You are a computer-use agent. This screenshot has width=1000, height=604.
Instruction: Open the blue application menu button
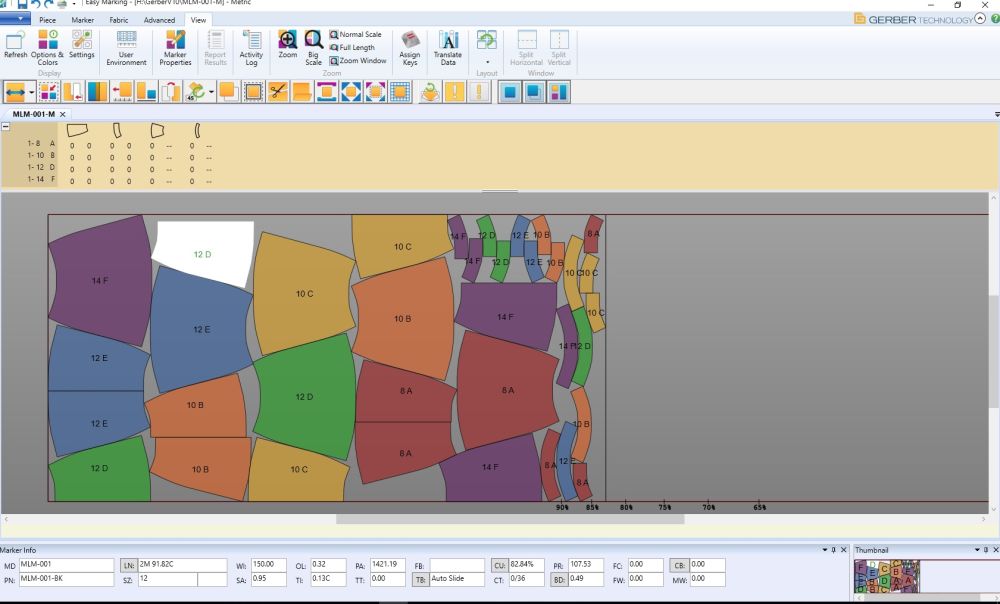pyautogui.click(x=15, y=19)
